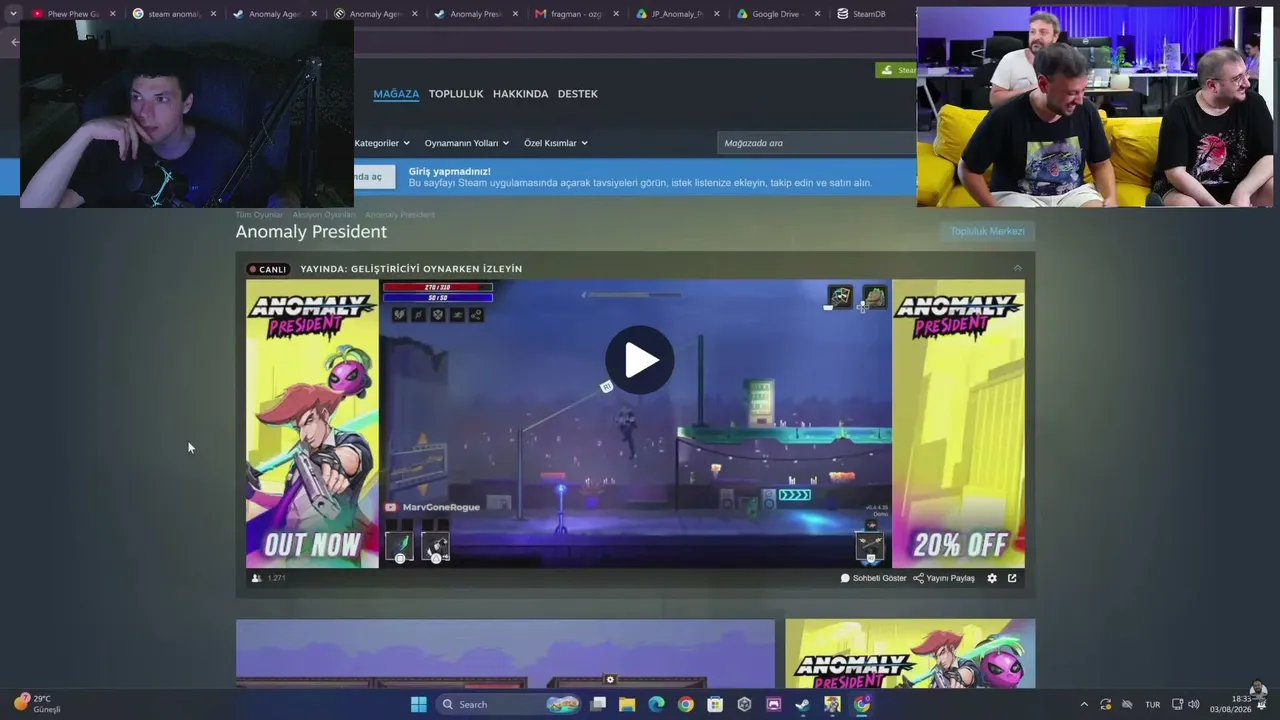Close the Google Drive tab
The image size is (1280, 720).
pyautogui.click(x=817, y=14)
